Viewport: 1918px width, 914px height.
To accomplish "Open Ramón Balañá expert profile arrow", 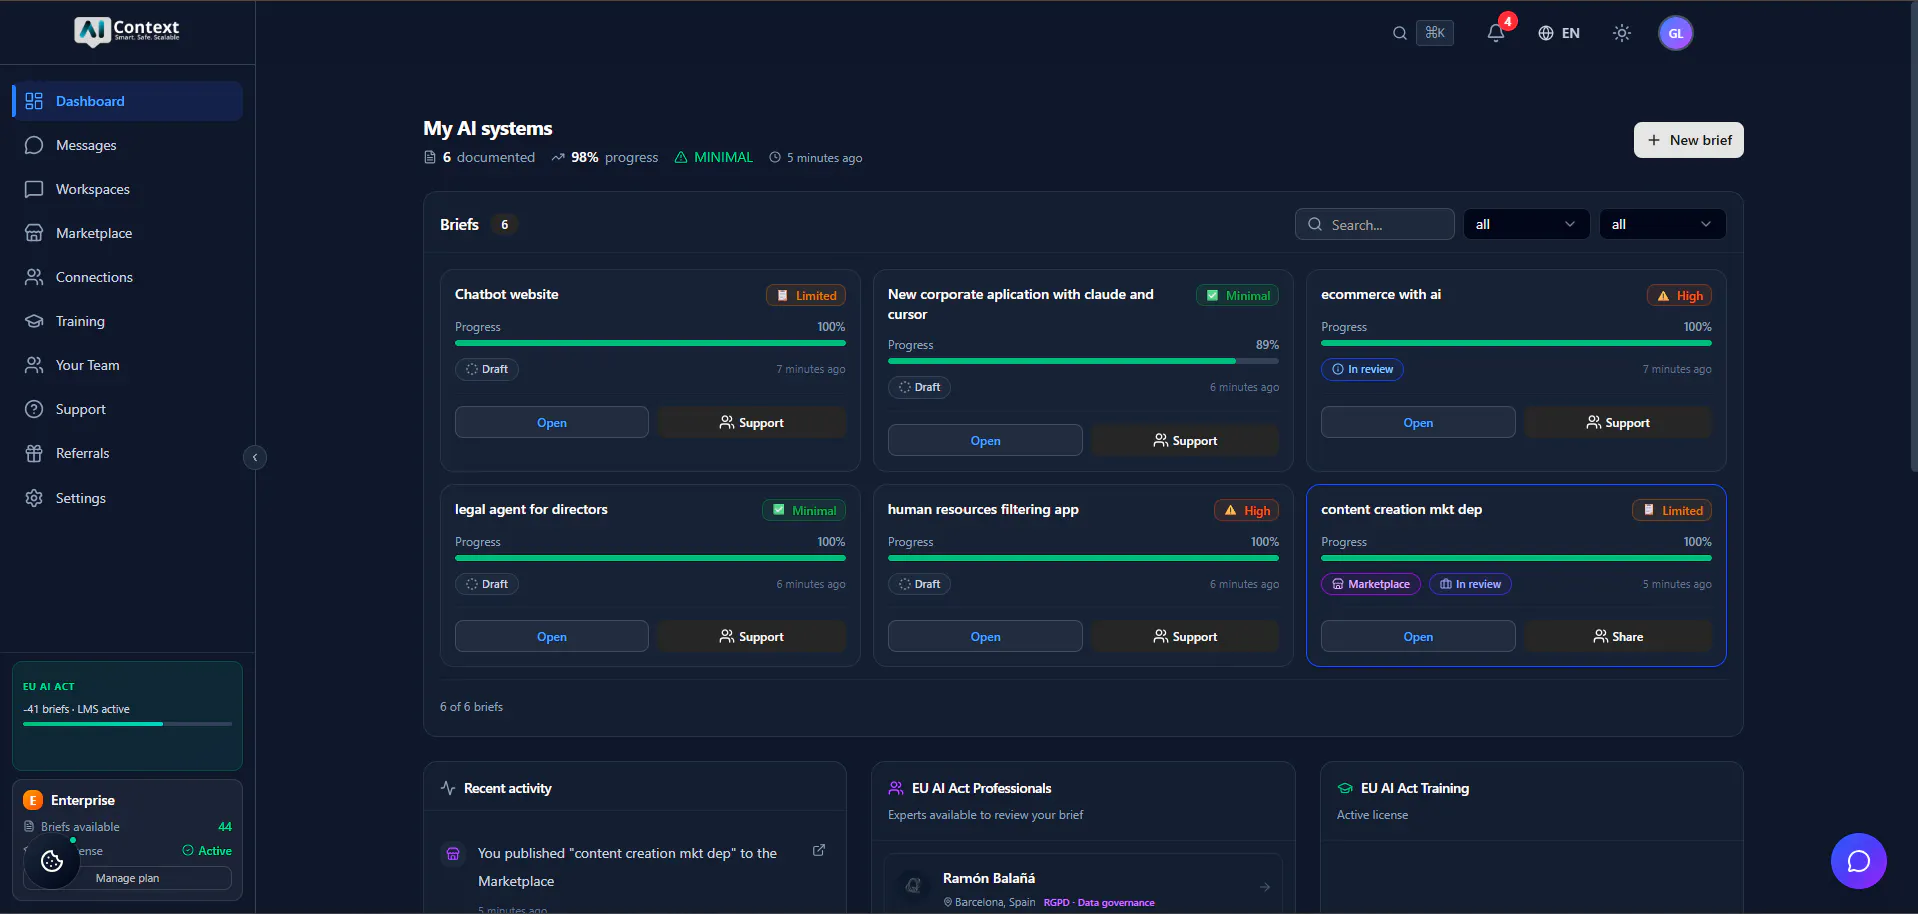I will point(1265,887).
